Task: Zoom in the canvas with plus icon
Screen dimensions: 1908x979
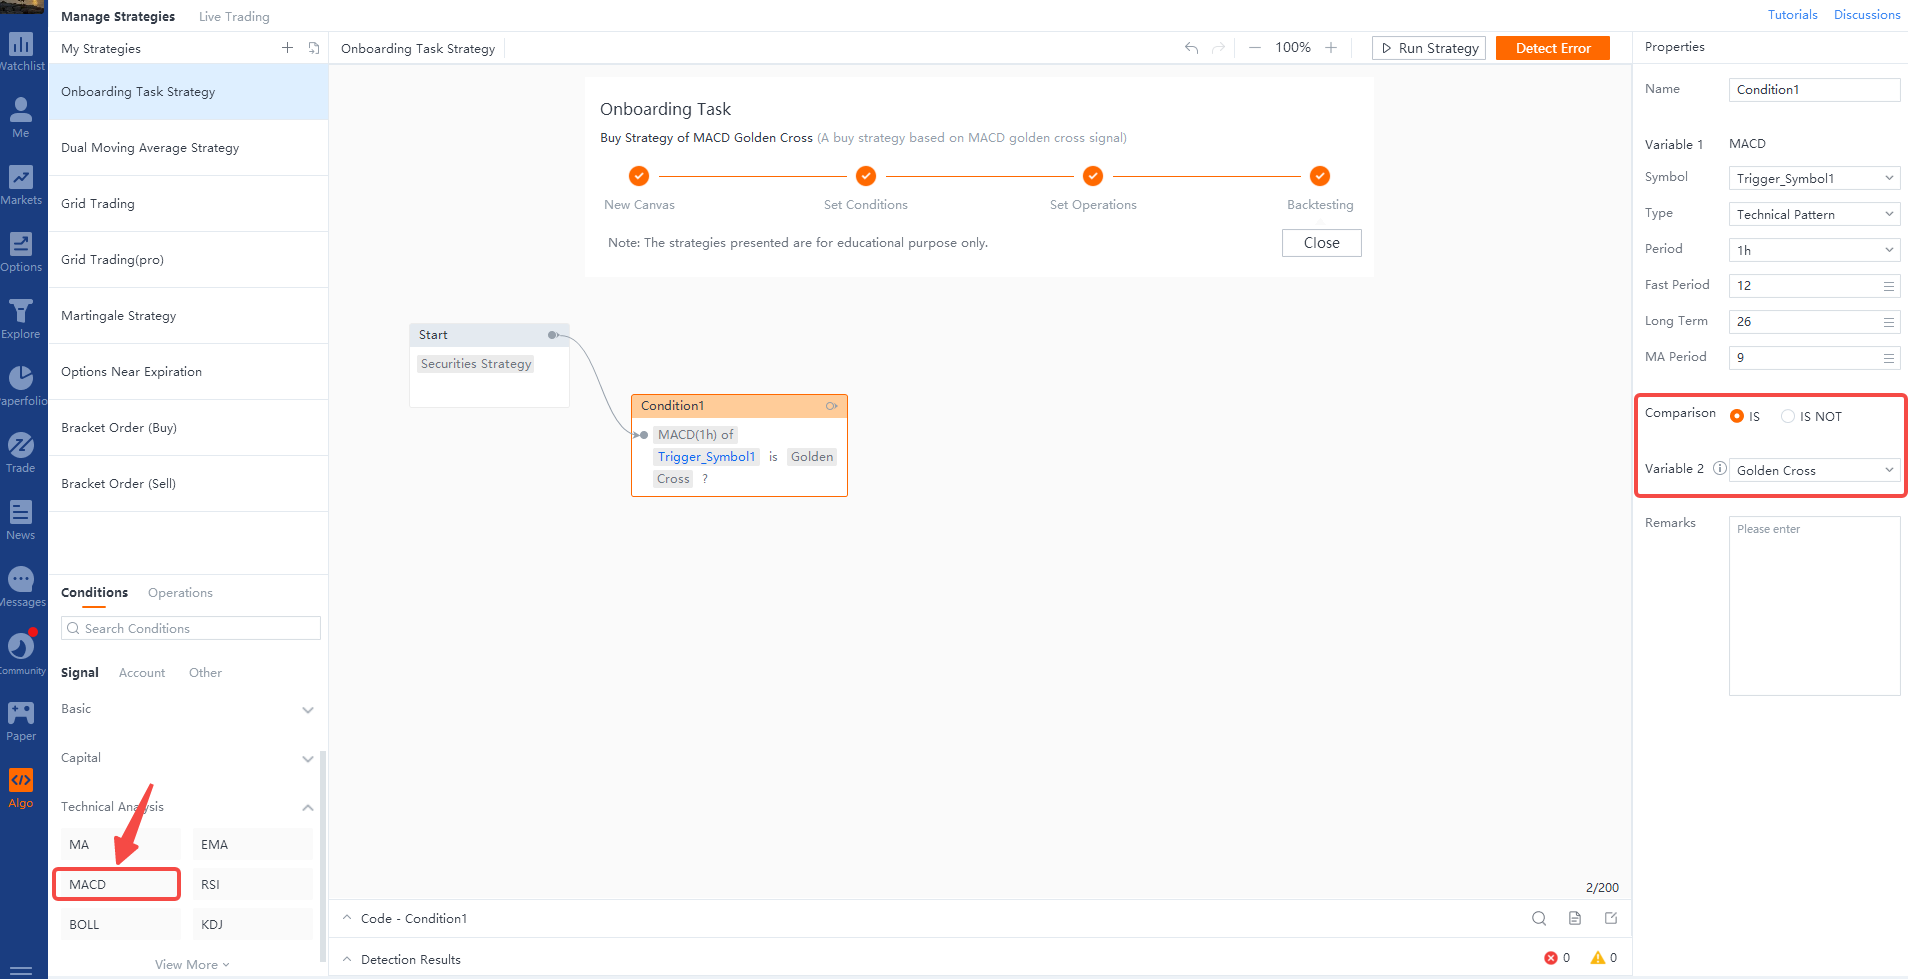Action: pos(1331,48)
